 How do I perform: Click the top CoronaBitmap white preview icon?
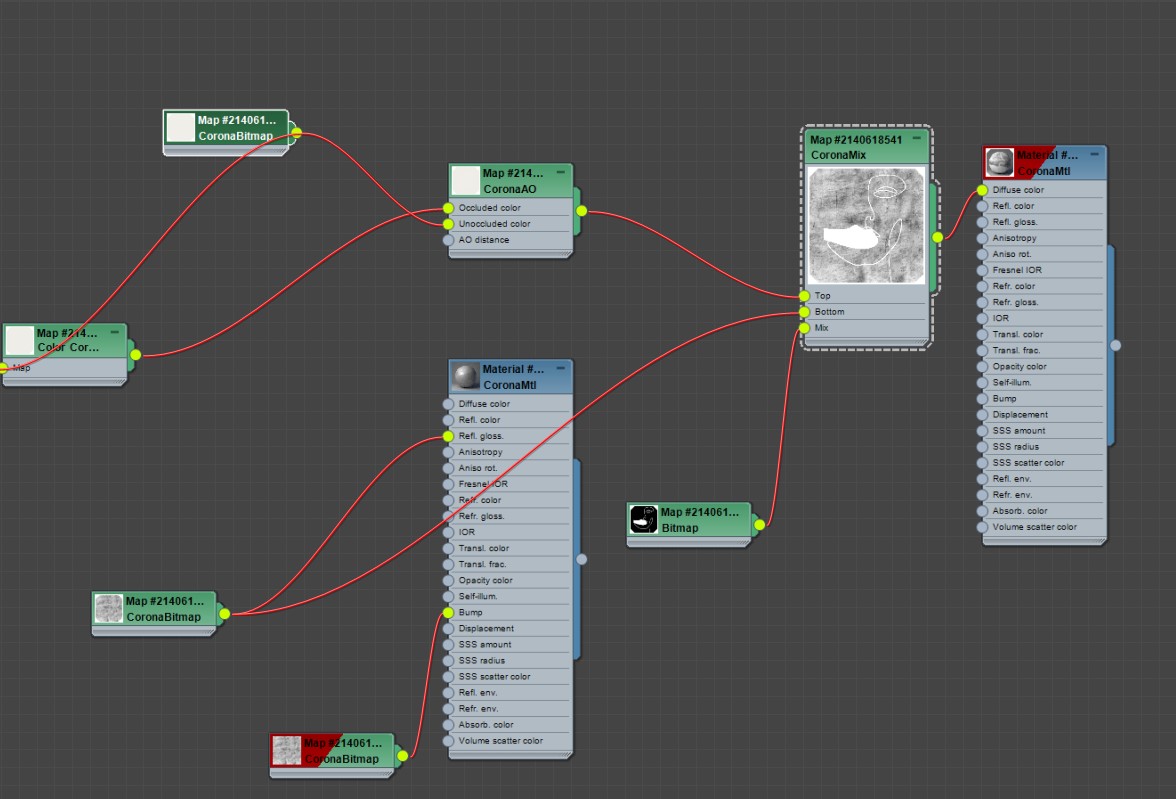tap(181, 128)
